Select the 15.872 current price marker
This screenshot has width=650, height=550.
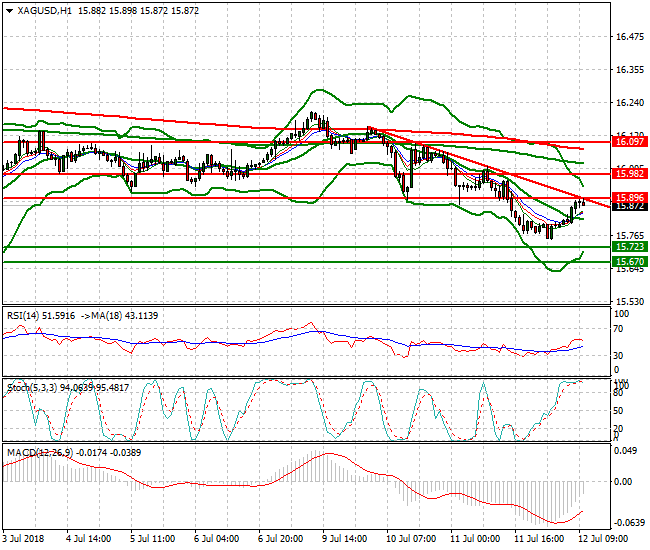pyautogui.click(x=627, y=206)
